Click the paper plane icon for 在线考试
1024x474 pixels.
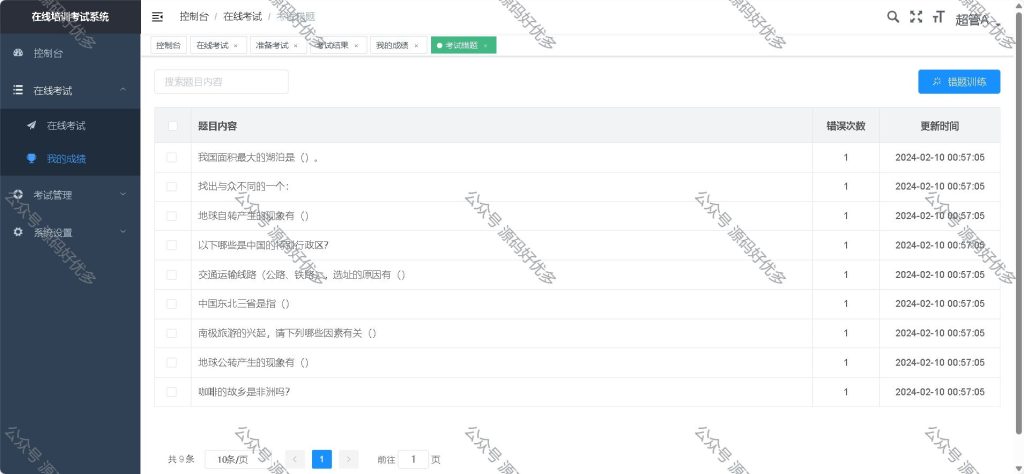(x=31, y=125)
